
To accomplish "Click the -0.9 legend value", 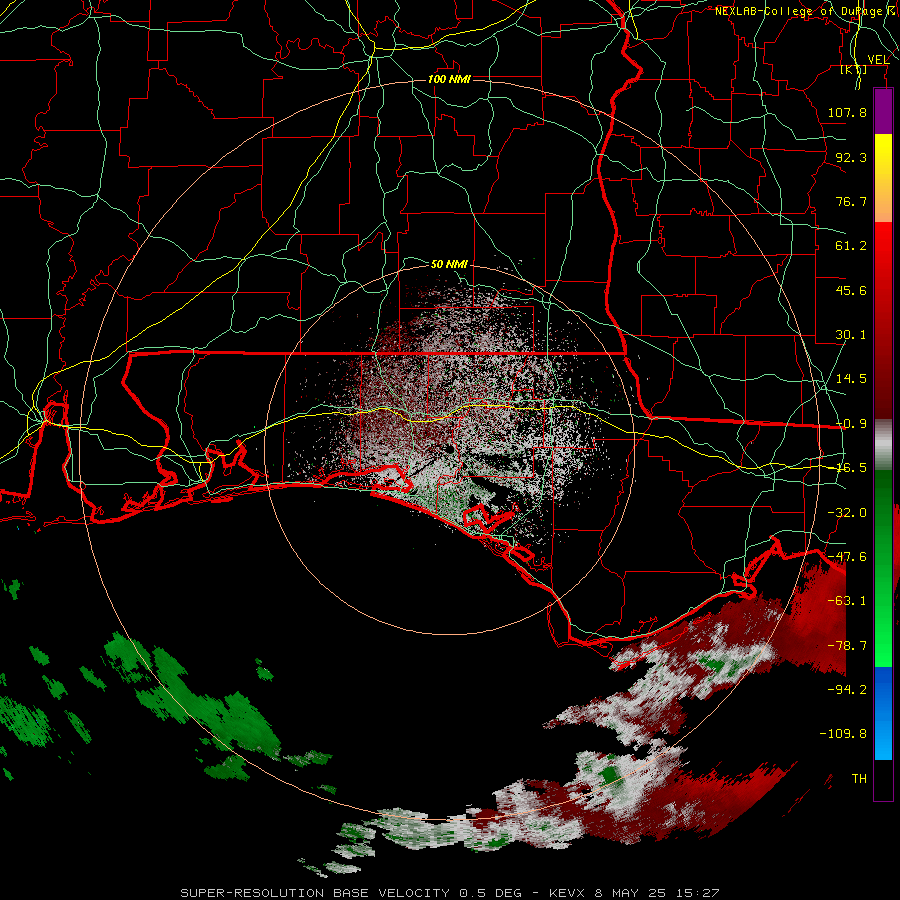I will (x=851, y=424).
